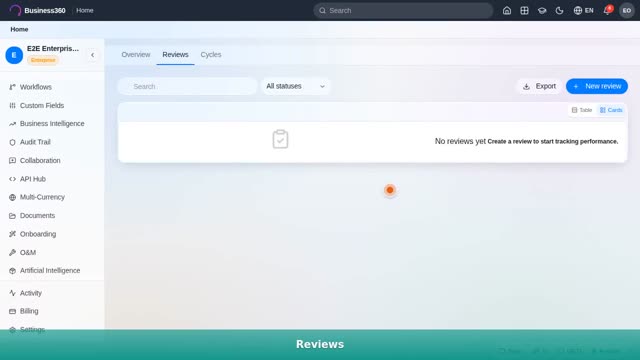Click the E2E Enterprise avatar circle
640x360 pixels.
[x=14, y=55]
